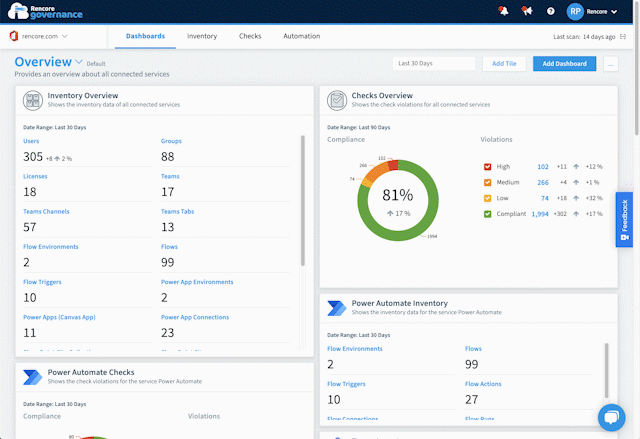
Task: Click the Office 365 tenant icon
Action: [14, 36]
